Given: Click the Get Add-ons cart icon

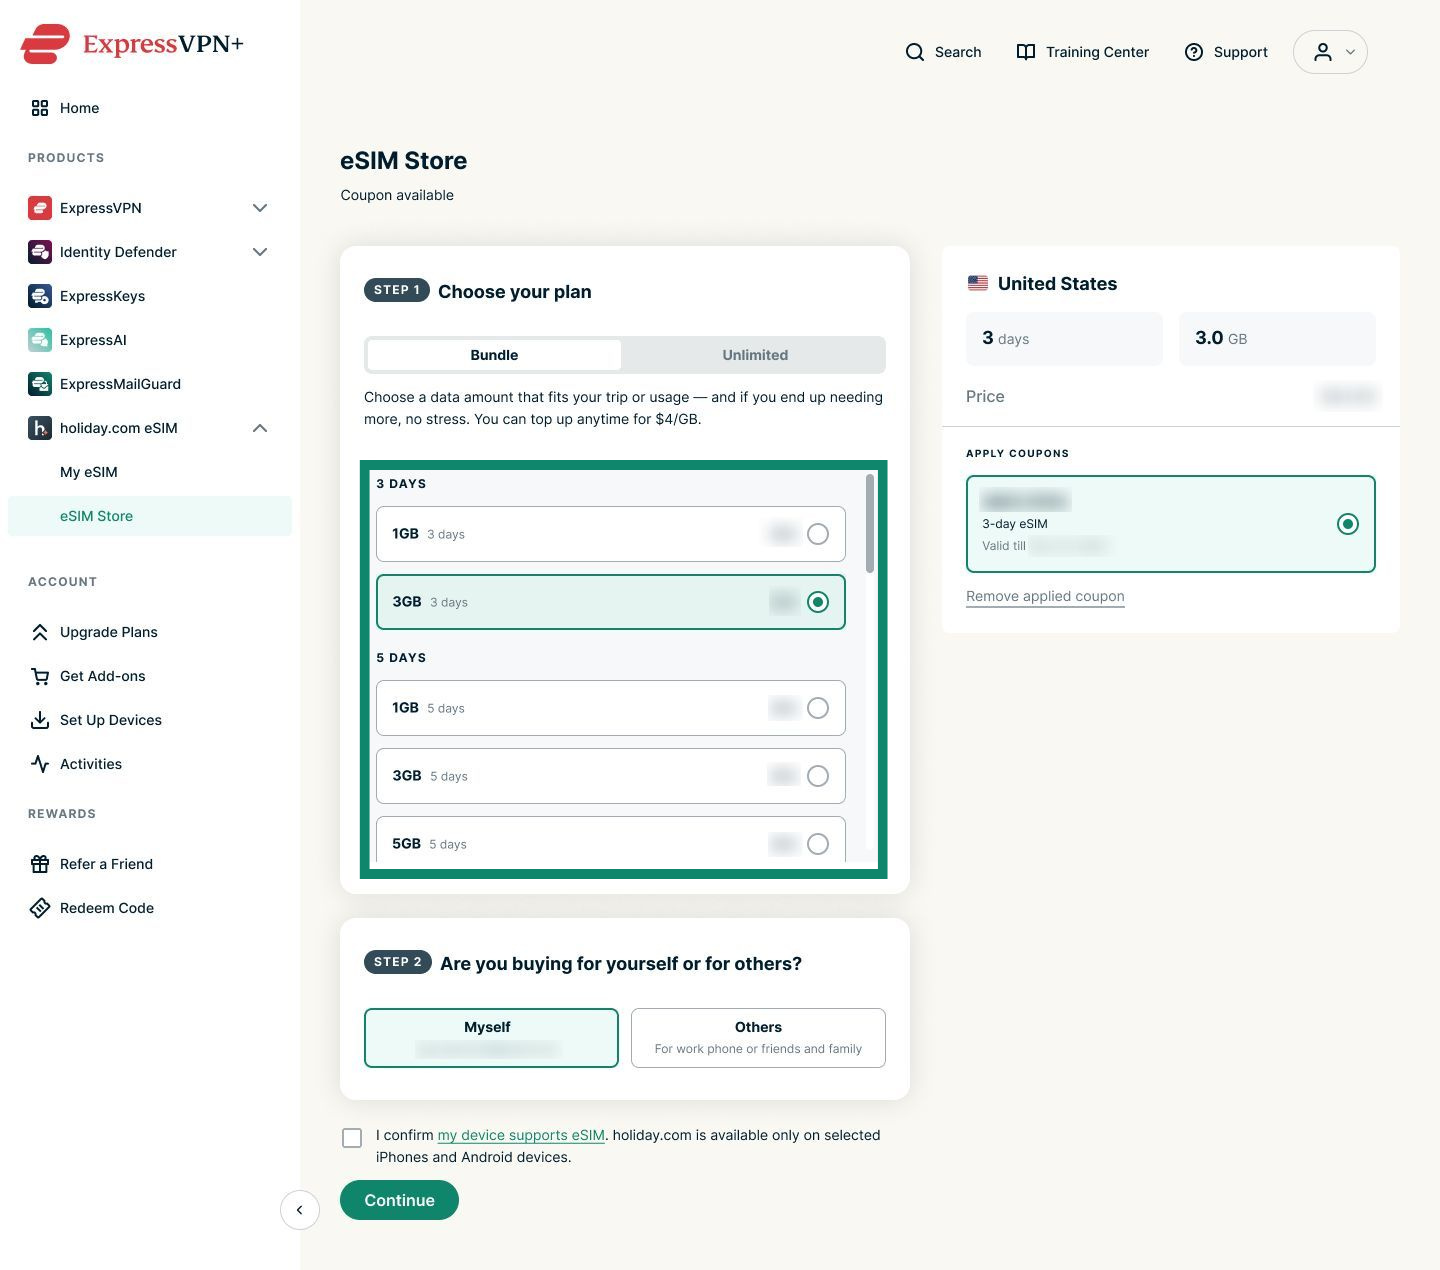Looking at the screenshot, I should (x=40, y=676).
